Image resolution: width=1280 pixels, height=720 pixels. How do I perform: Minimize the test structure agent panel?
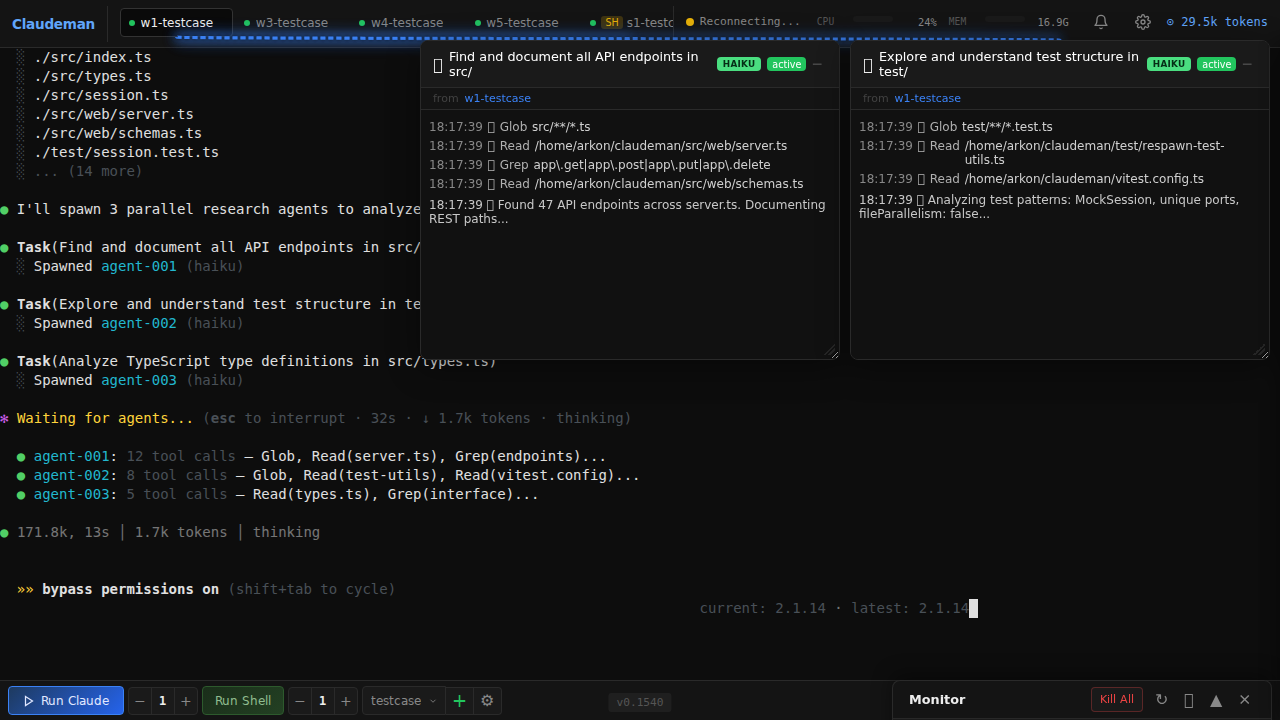pos(1247,64)
